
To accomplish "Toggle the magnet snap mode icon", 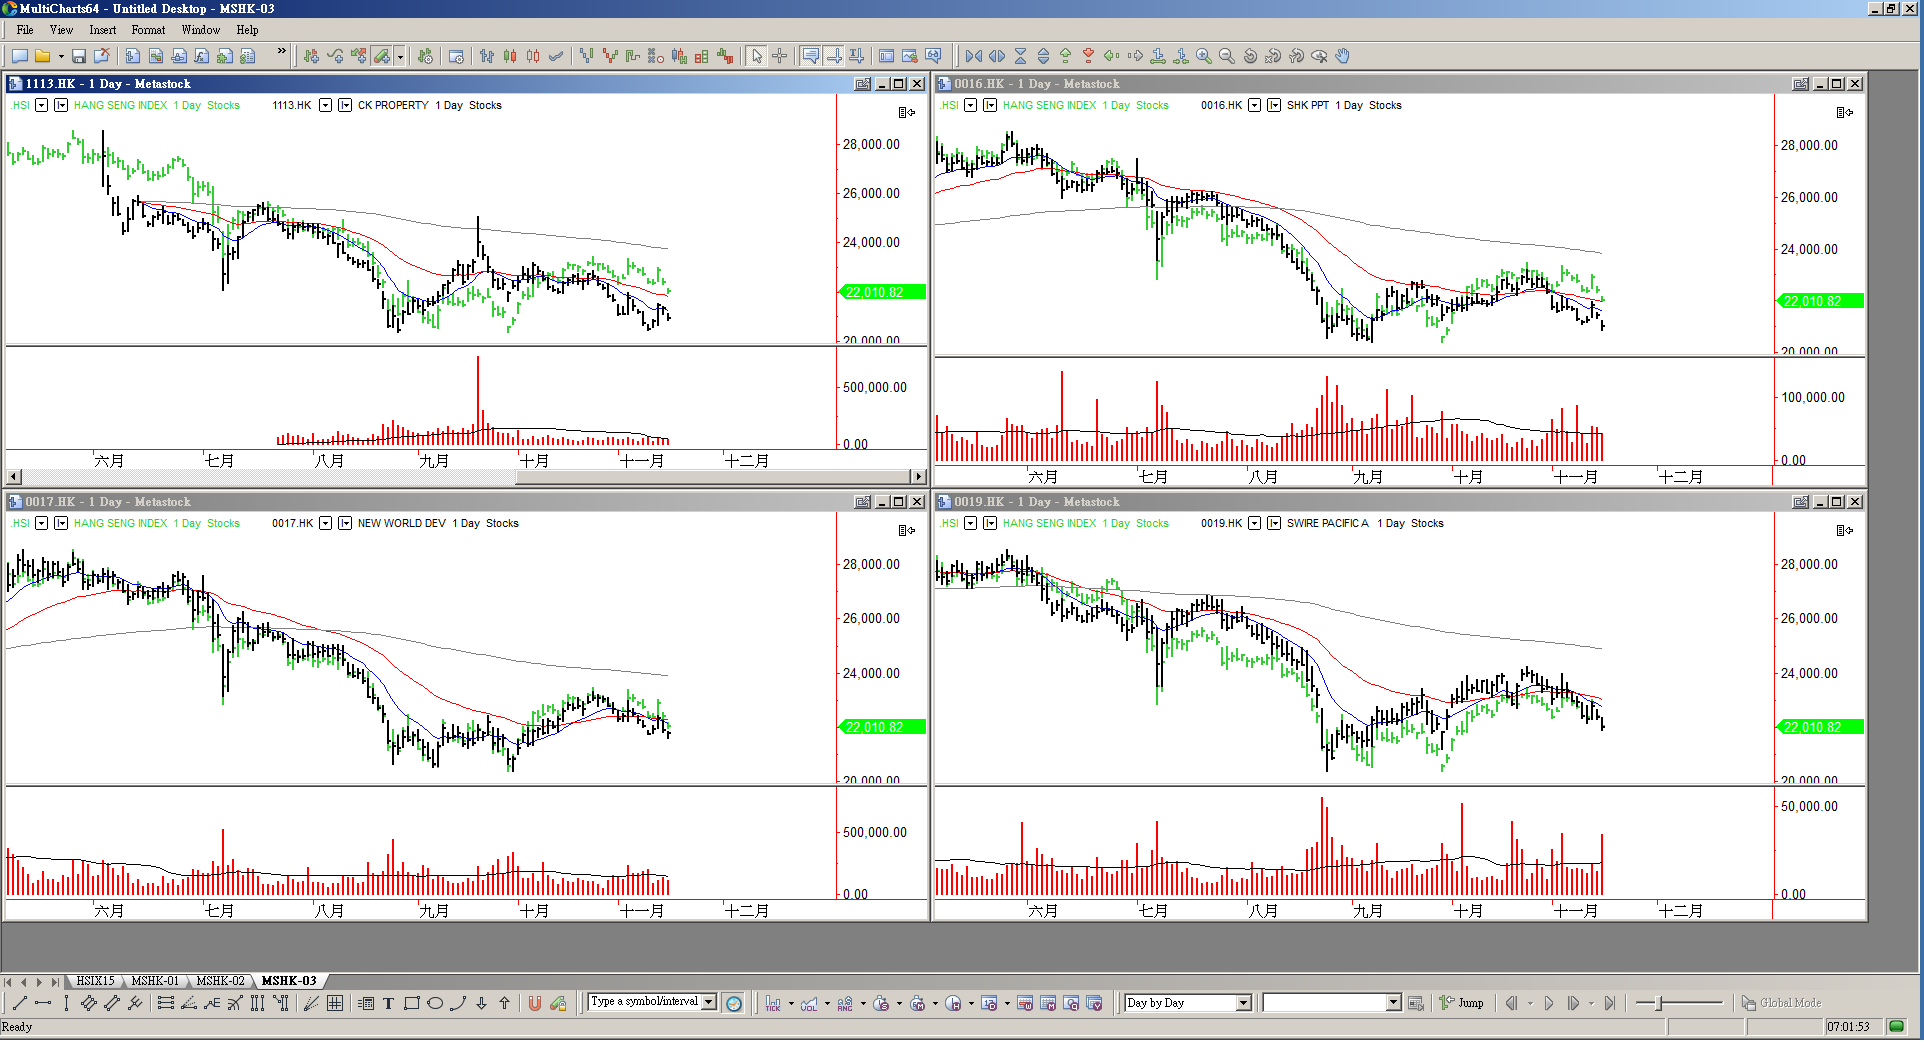I will tap(535, 1004).
